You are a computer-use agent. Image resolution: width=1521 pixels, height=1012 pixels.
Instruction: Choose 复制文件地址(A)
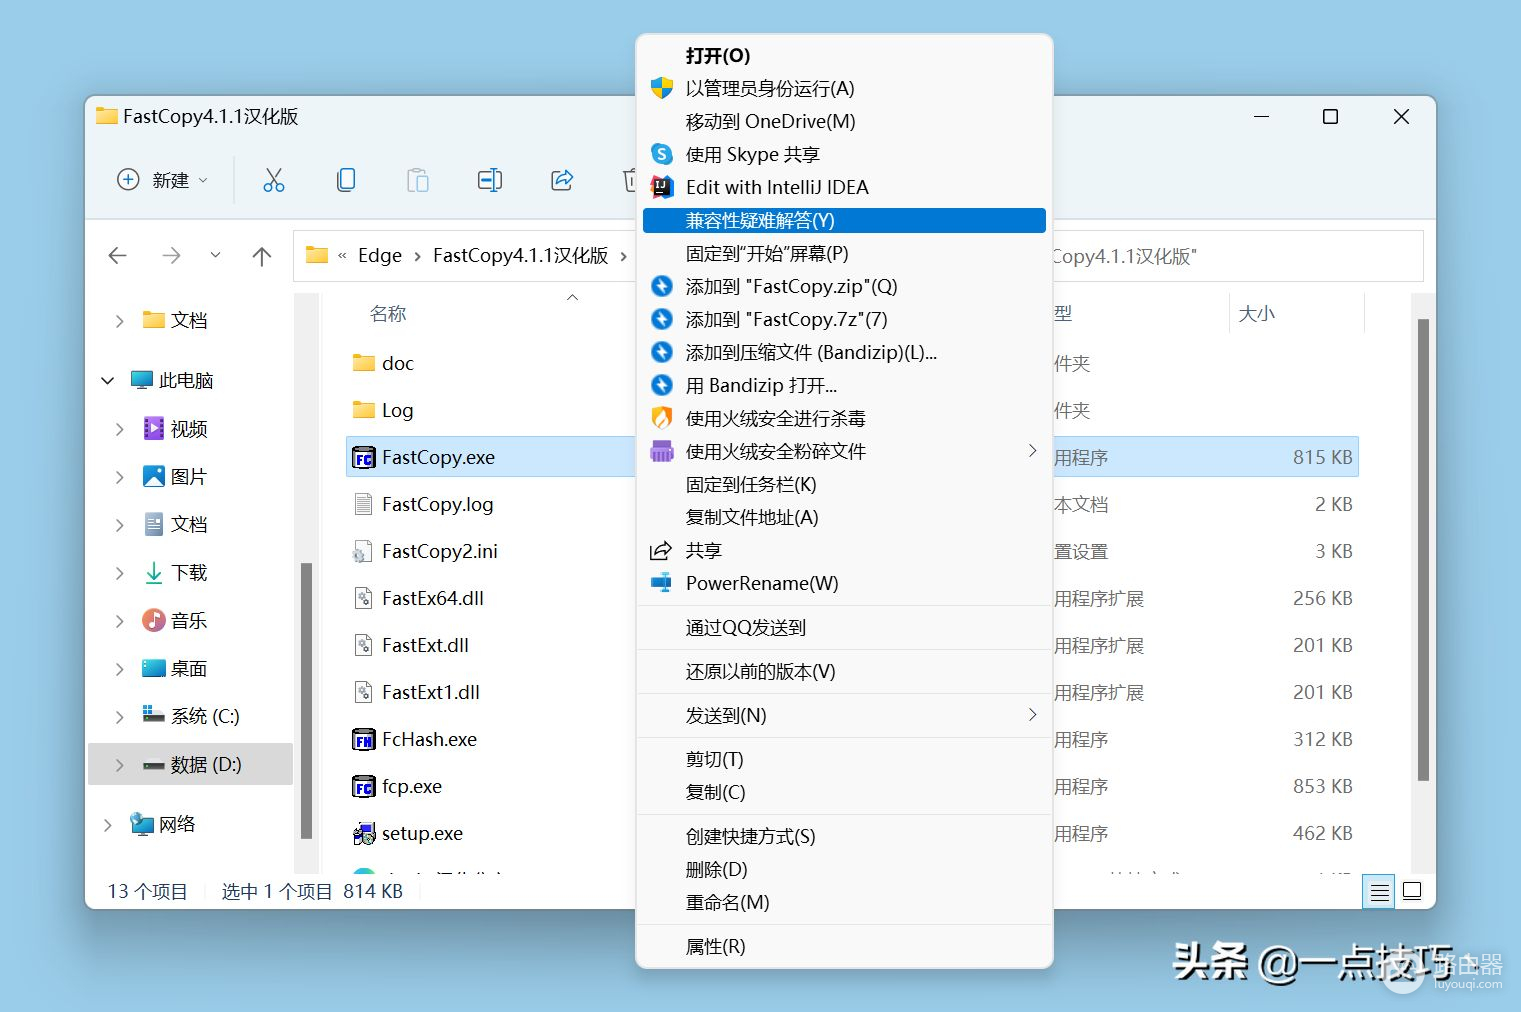(x=844, y=518)
